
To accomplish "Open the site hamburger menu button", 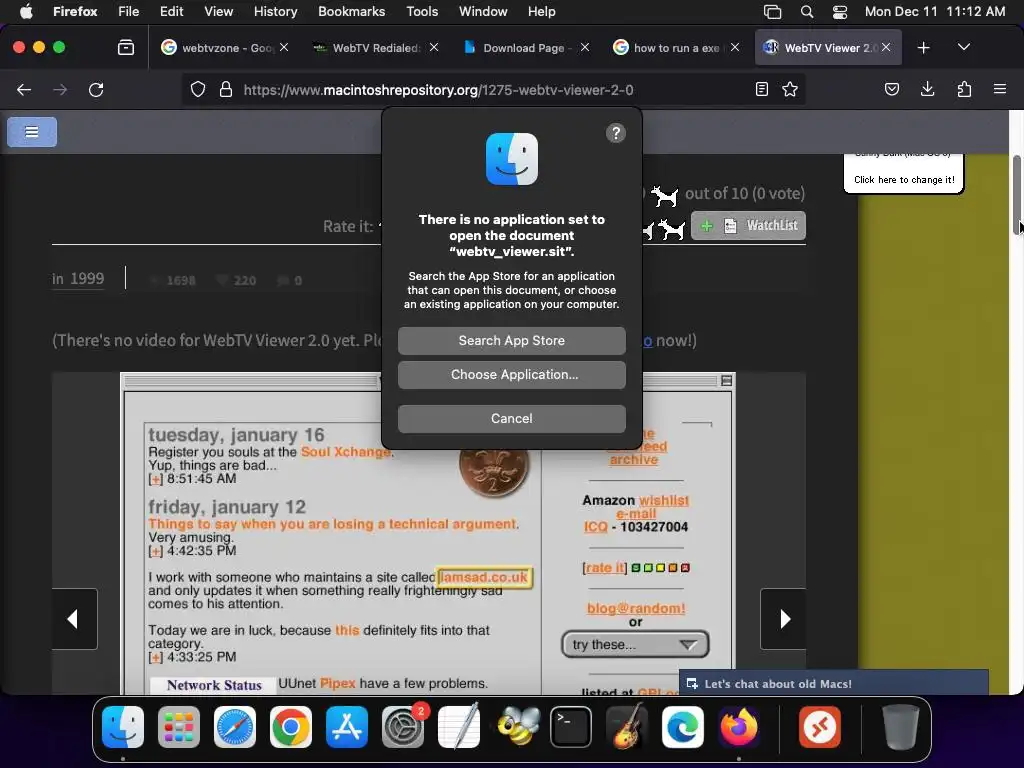I will tap(32, 132).
